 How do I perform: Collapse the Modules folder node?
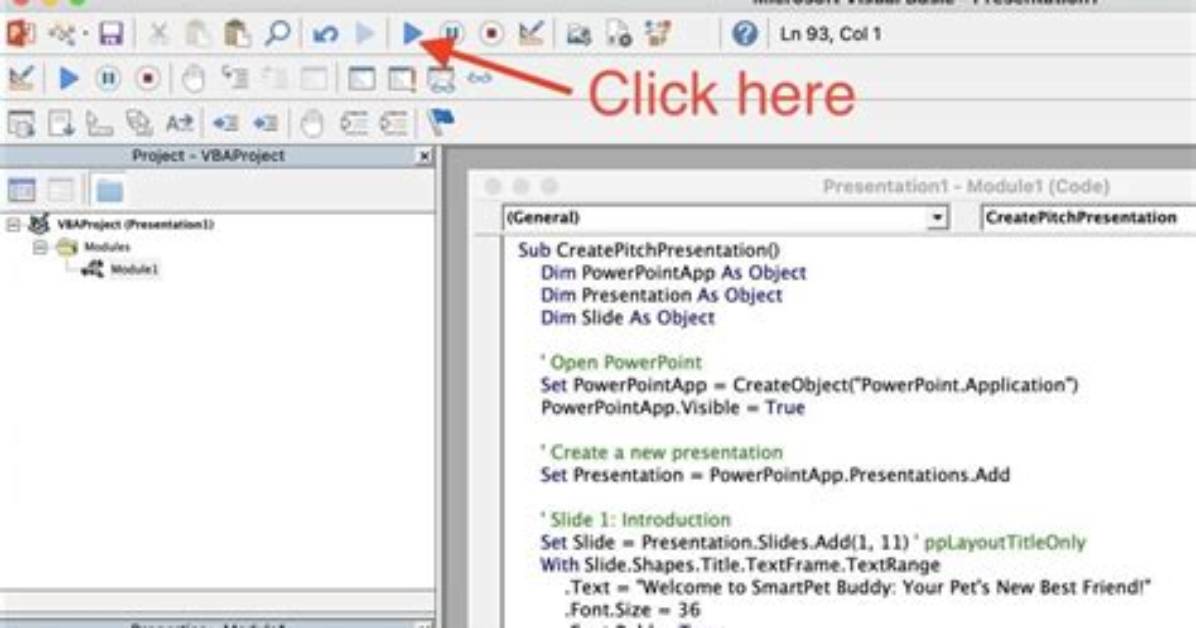coord(40,246)
